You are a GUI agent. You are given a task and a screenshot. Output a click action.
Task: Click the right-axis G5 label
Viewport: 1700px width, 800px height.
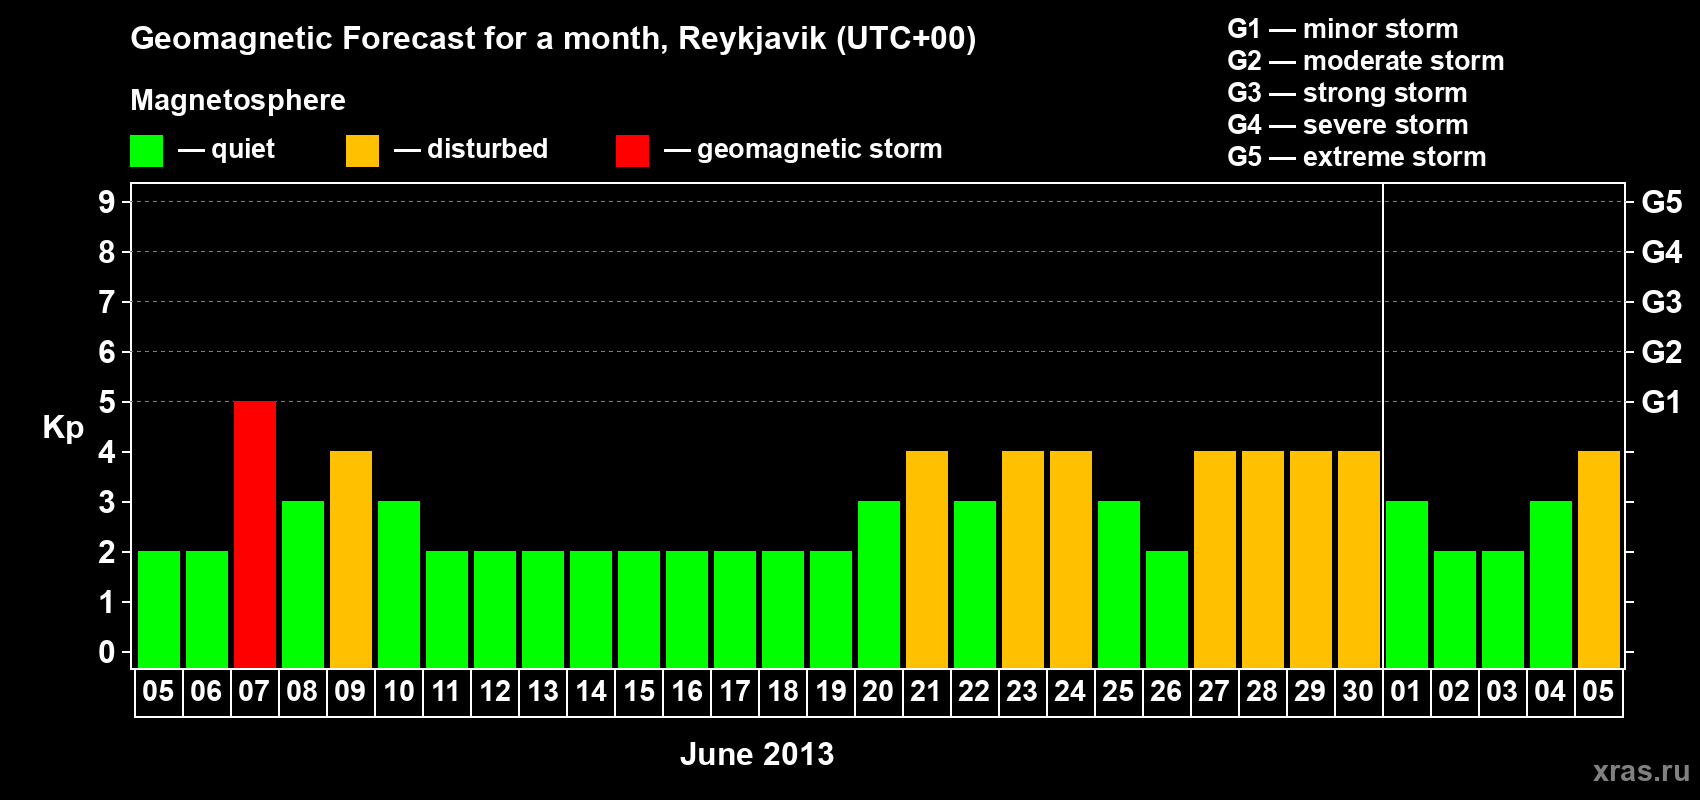(x=1661, y=202)
